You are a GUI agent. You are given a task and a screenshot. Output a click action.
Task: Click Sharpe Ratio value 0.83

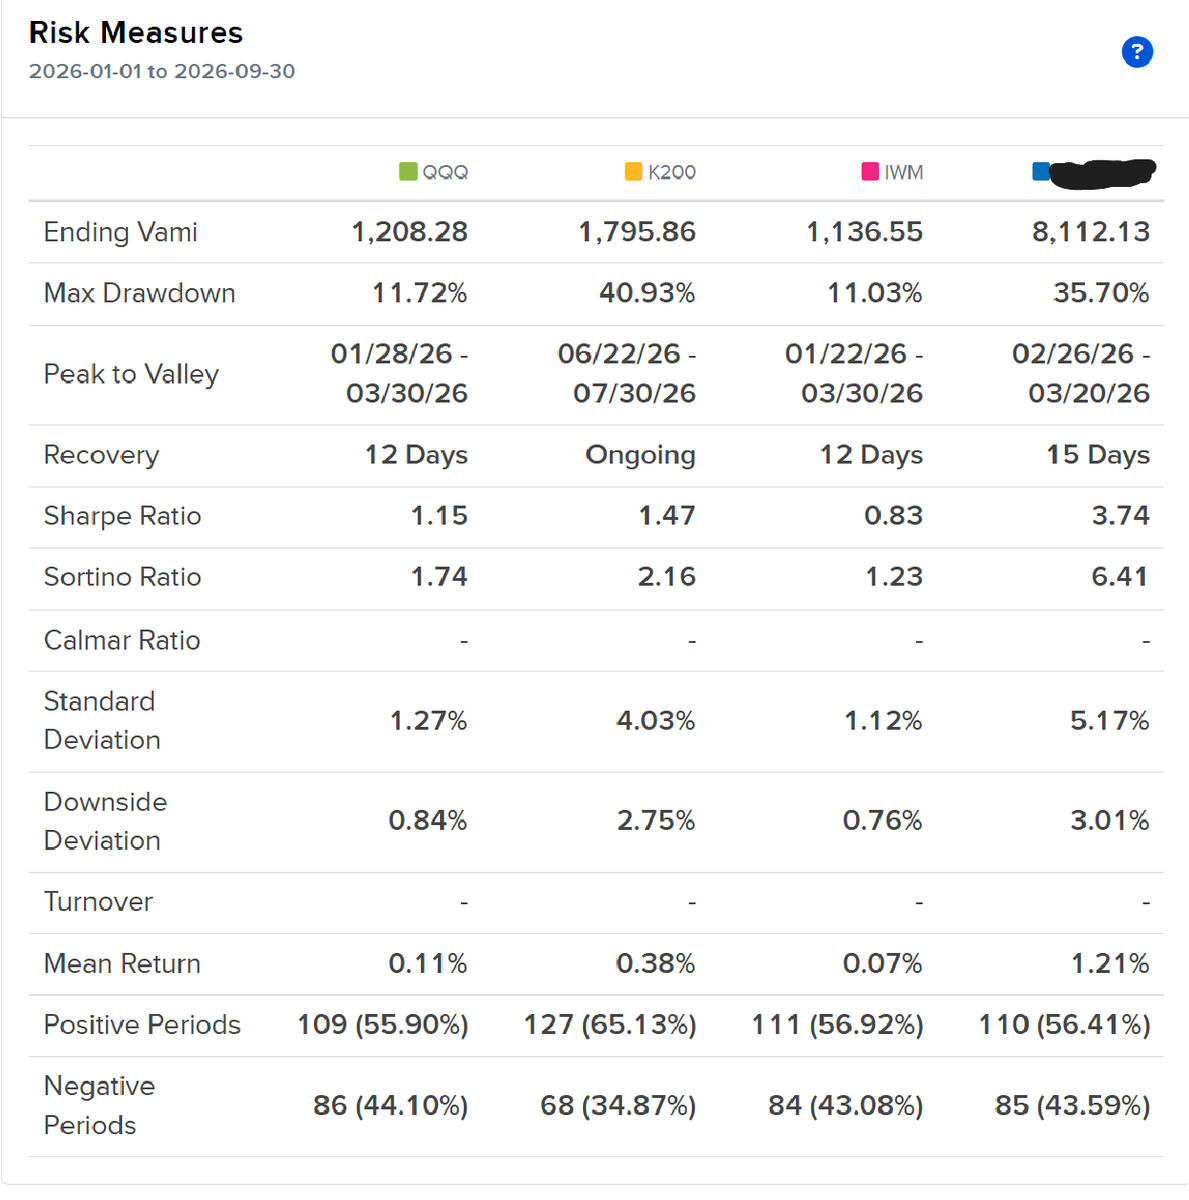pos(894,516)
